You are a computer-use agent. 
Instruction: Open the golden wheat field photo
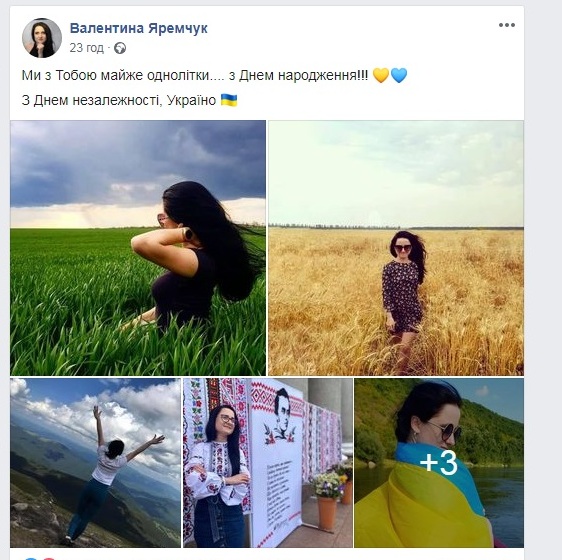coord(396,248)
